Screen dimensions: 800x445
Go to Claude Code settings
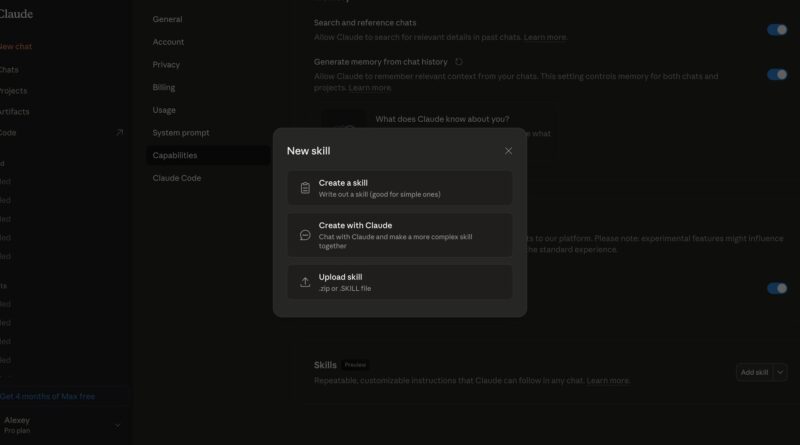(x=176, y=178)
